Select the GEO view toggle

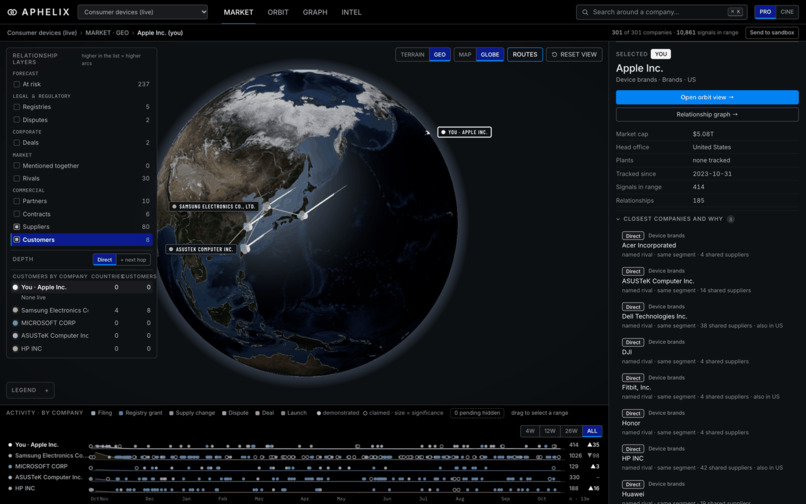coord(440,55)
